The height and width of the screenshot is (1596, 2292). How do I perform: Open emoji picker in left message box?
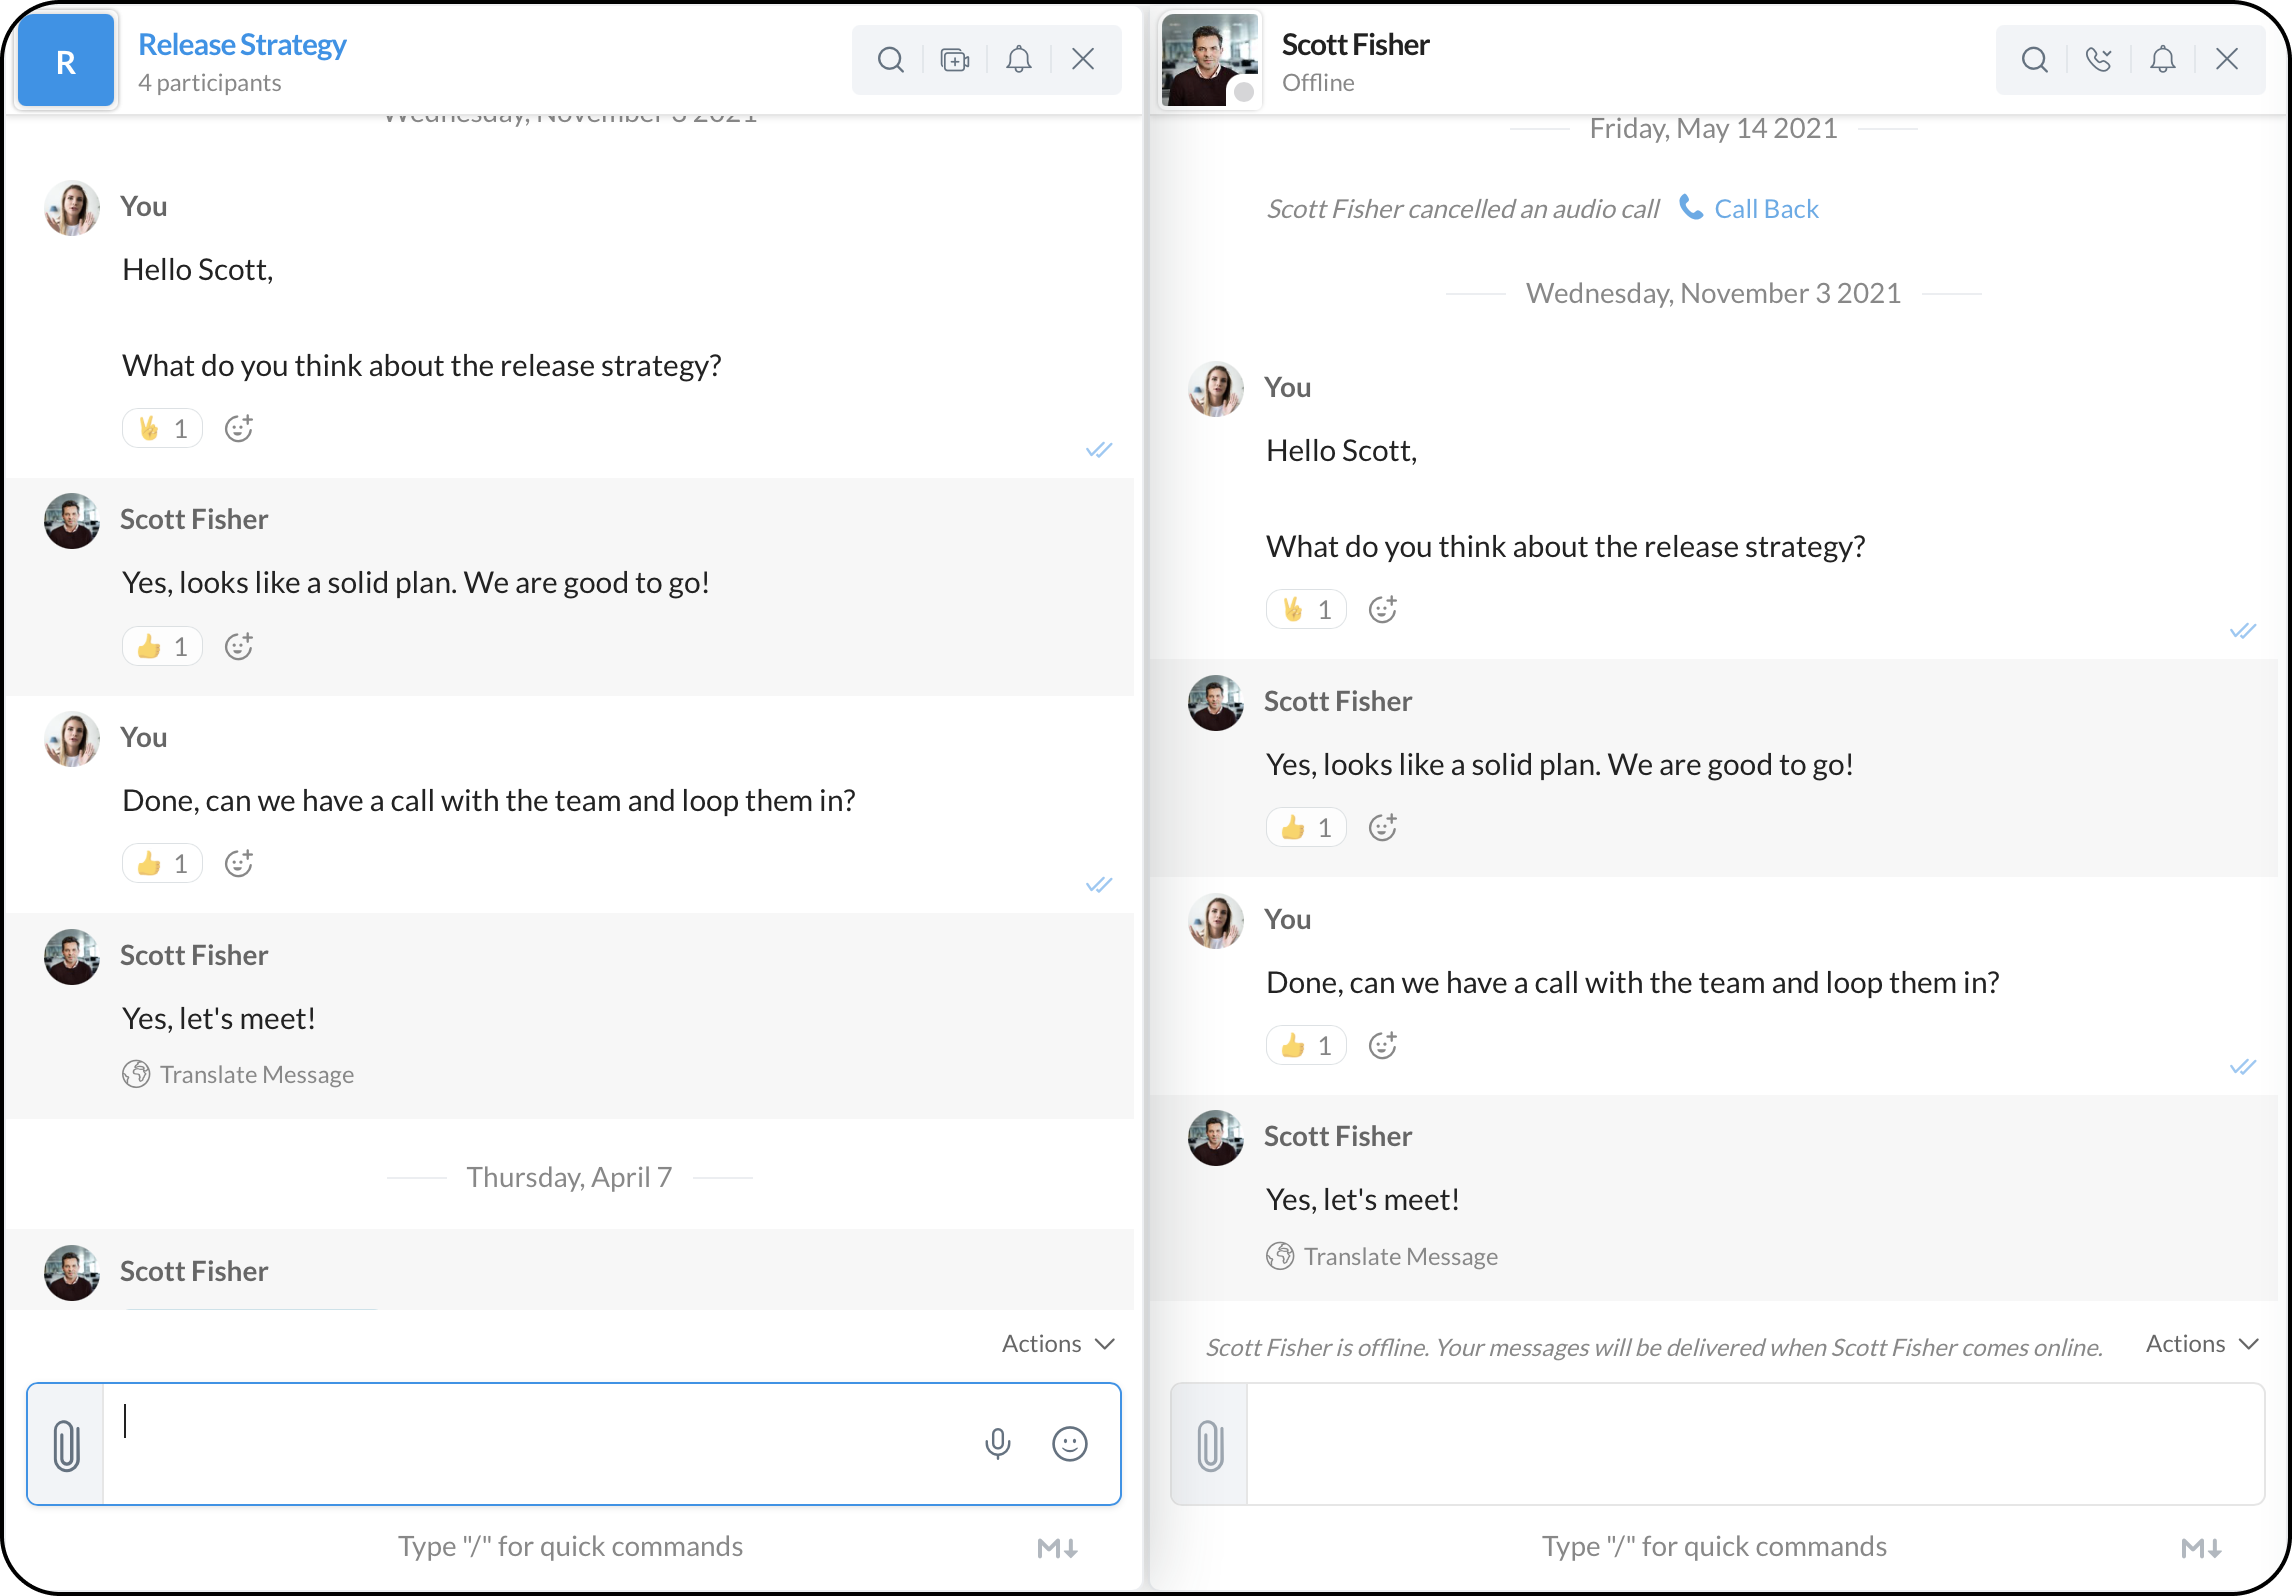[x=1069, y=1443]
